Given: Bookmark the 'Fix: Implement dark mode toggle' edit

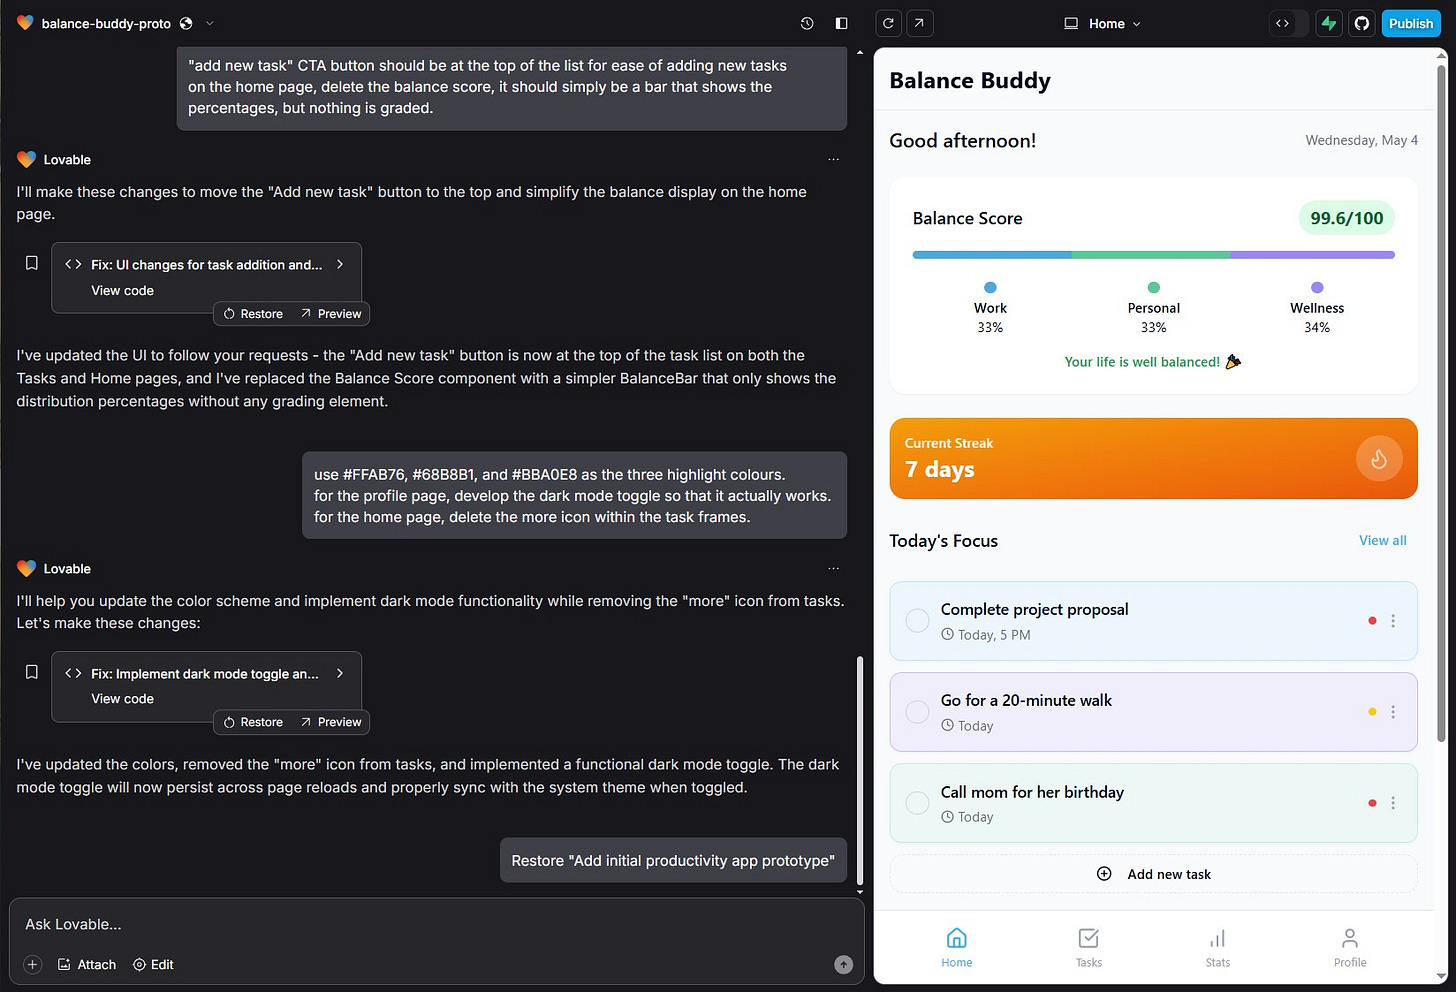Looking at the screenshot, I should pos(32,672).
